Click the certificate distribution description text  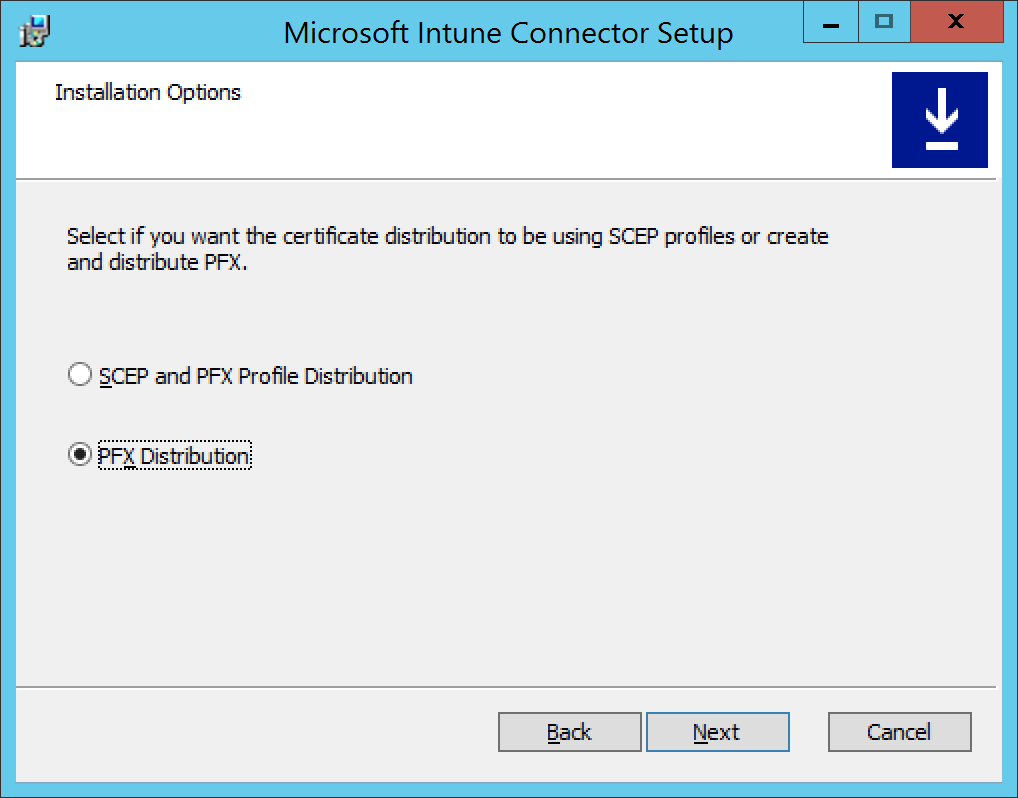pos(446,249)
